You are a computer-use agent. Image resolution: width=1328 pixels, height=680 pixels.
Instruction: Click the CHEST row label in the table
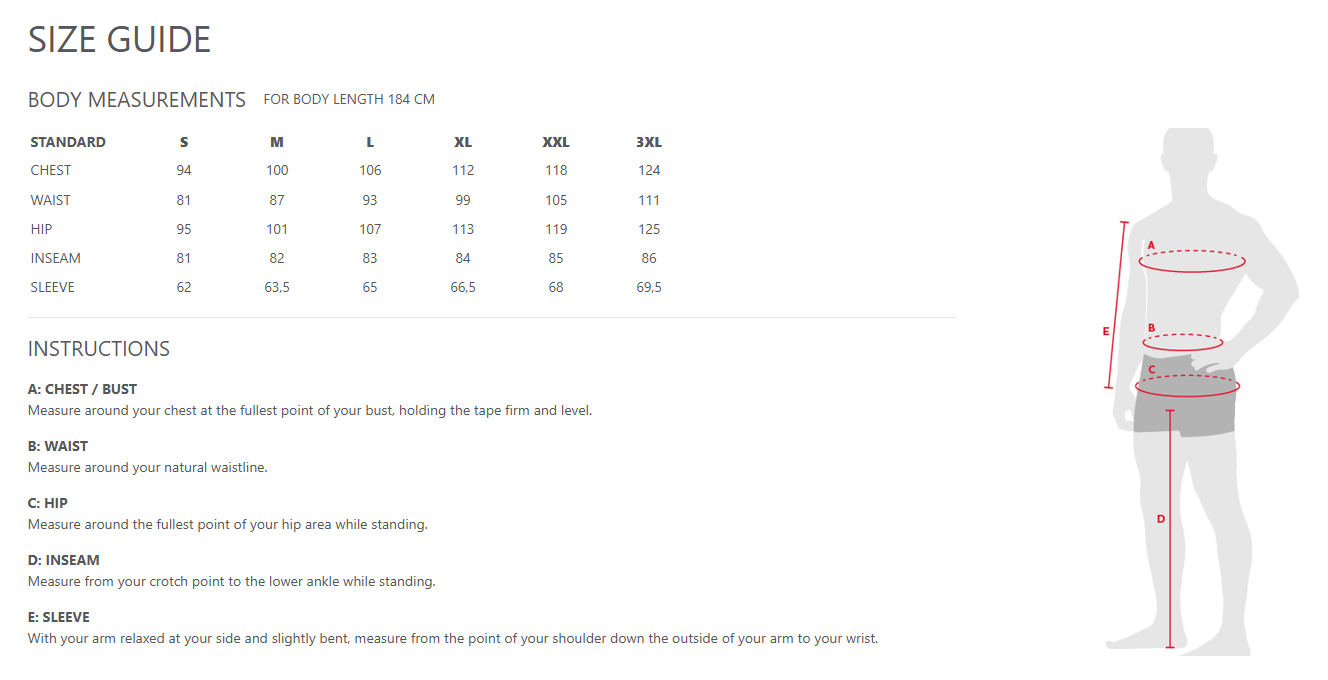(51, 170)
